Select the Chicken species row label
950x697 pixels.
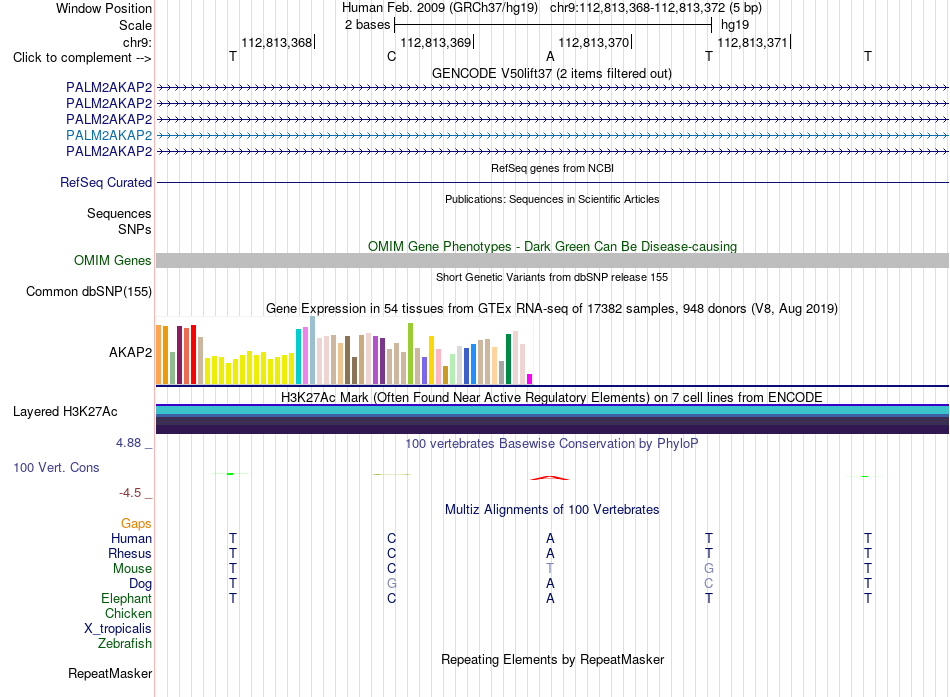tap(128, 613)
